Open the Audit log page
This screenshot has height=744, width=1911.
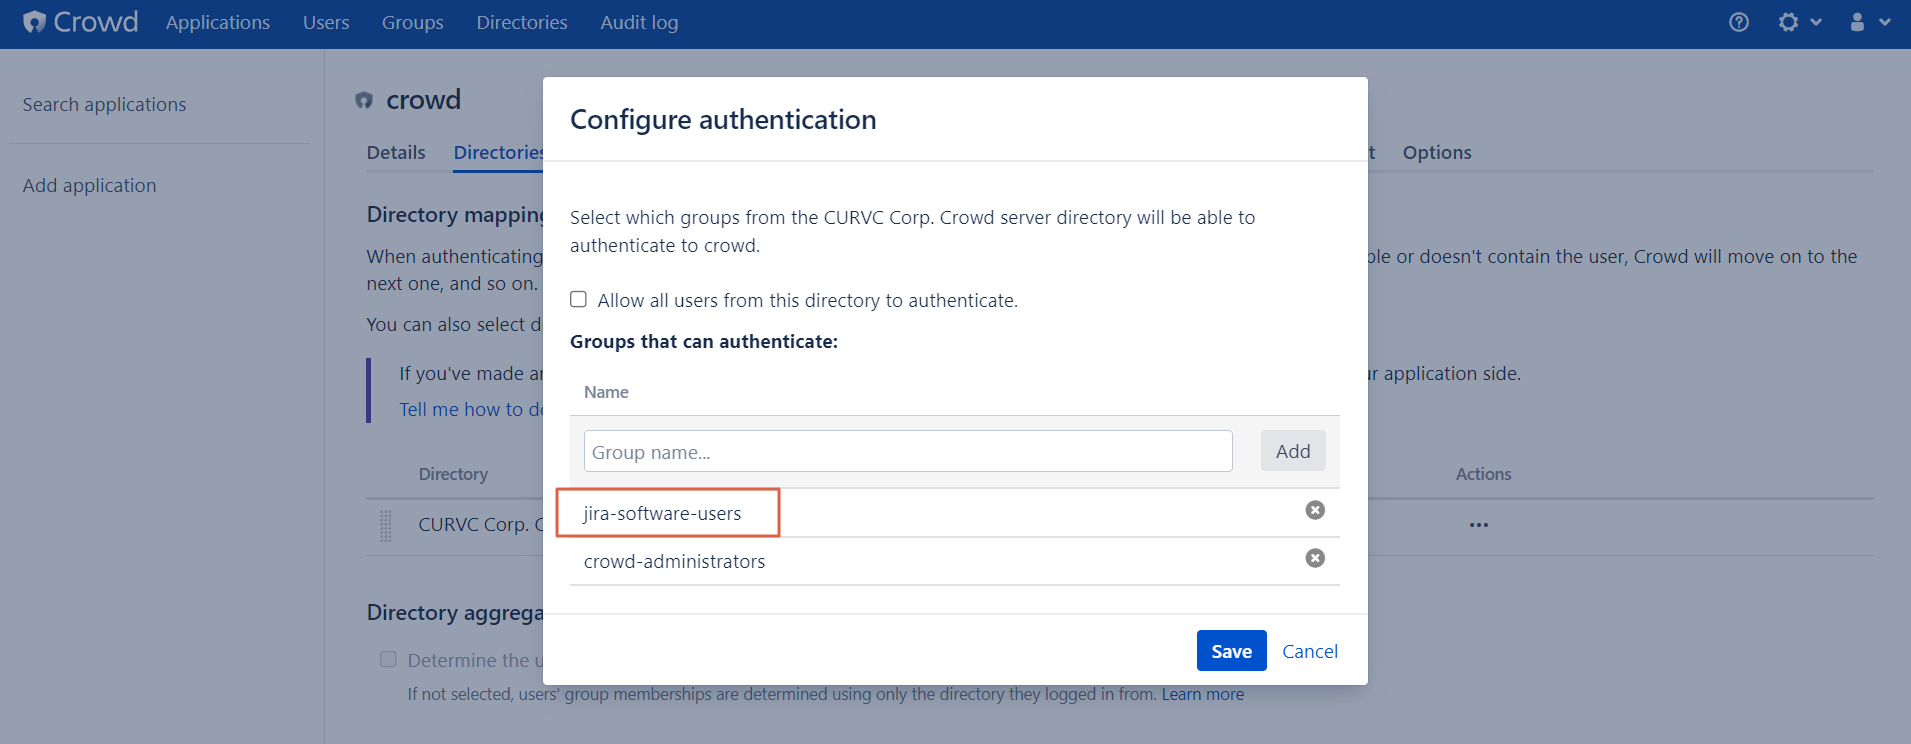pos(639,22)
